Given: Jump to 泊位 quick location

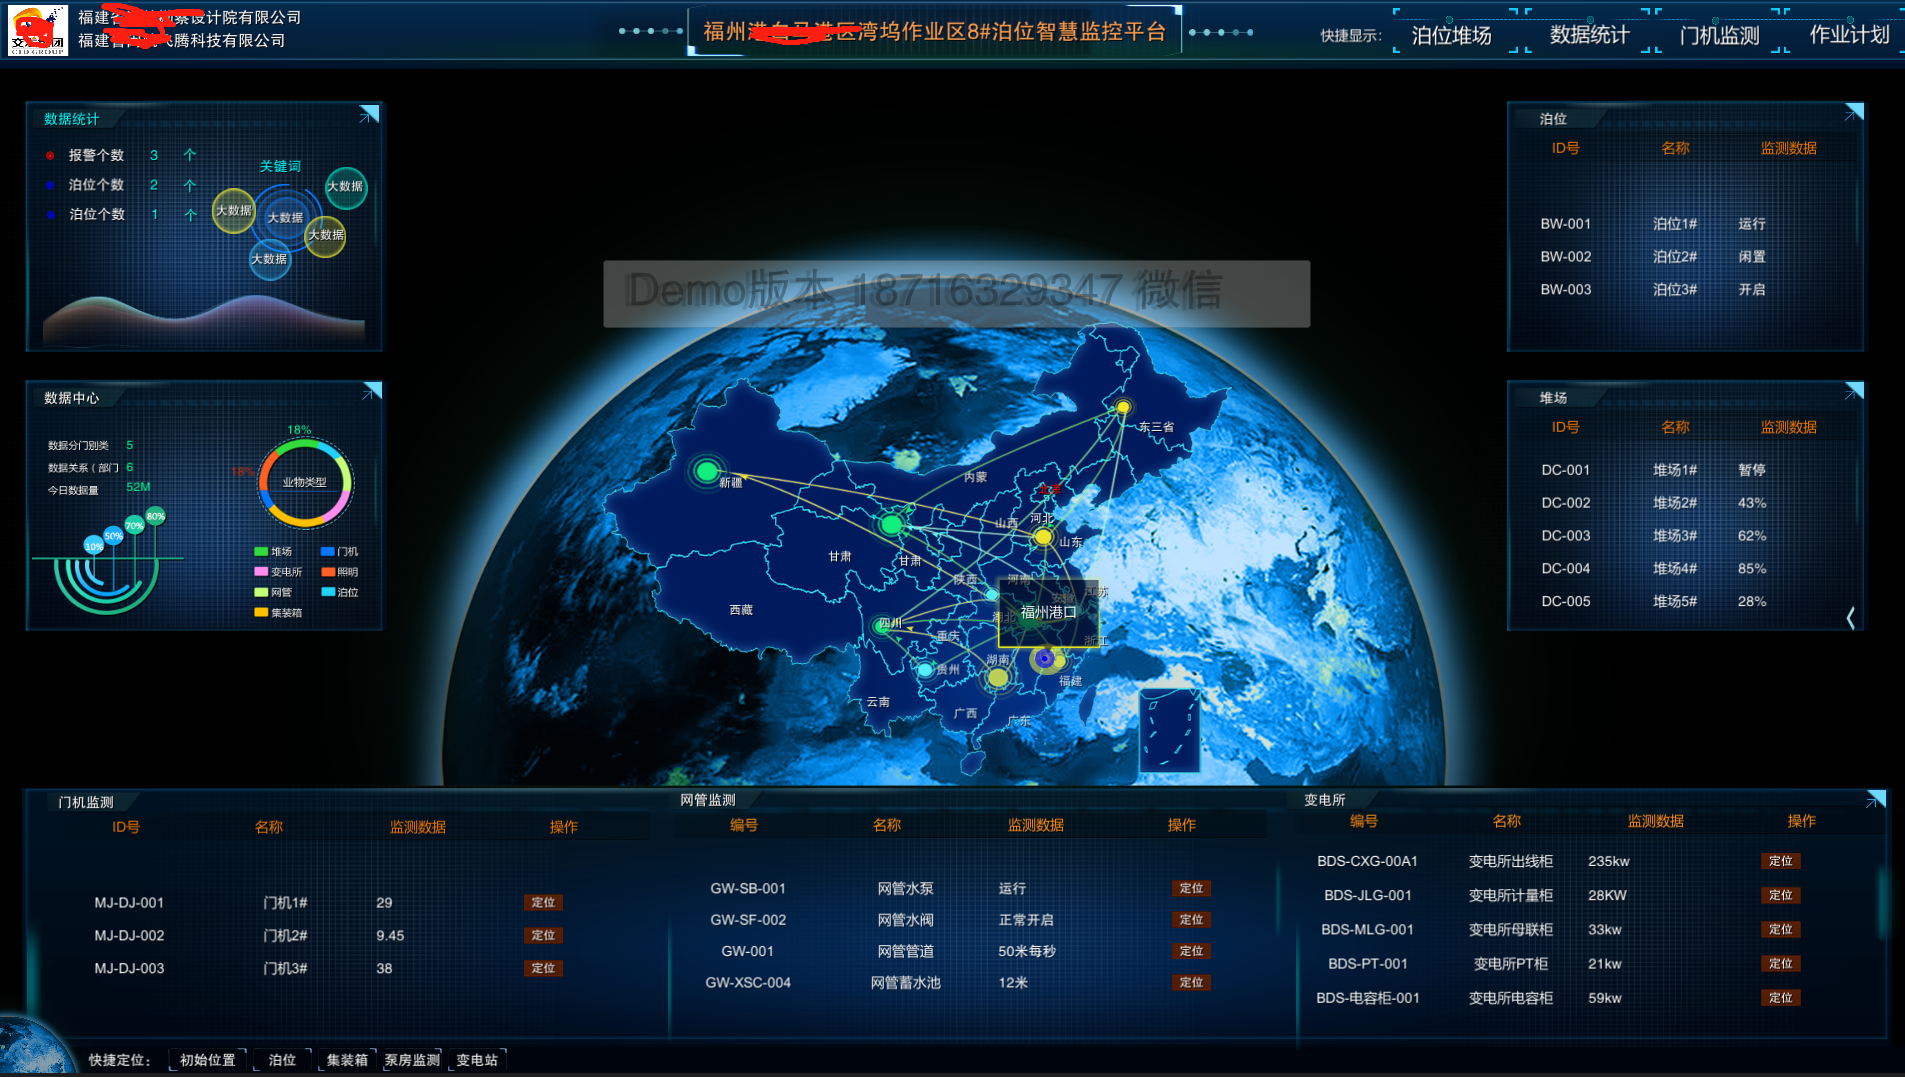Looking at the screenshot, I should pyautogui.click(x=282, y=1060).
